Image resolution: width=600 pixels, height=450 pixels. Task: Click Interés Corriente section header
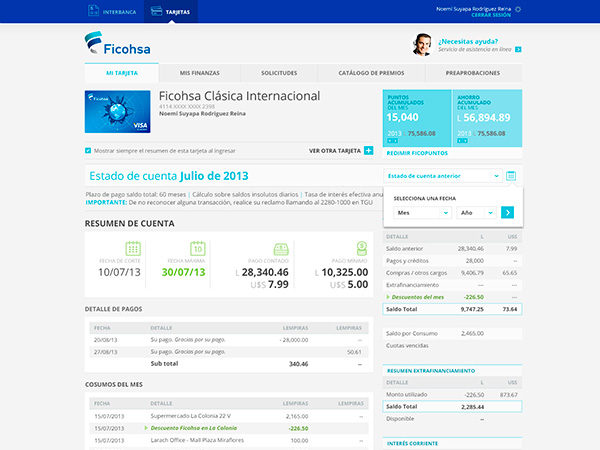[x=412, y=443]
